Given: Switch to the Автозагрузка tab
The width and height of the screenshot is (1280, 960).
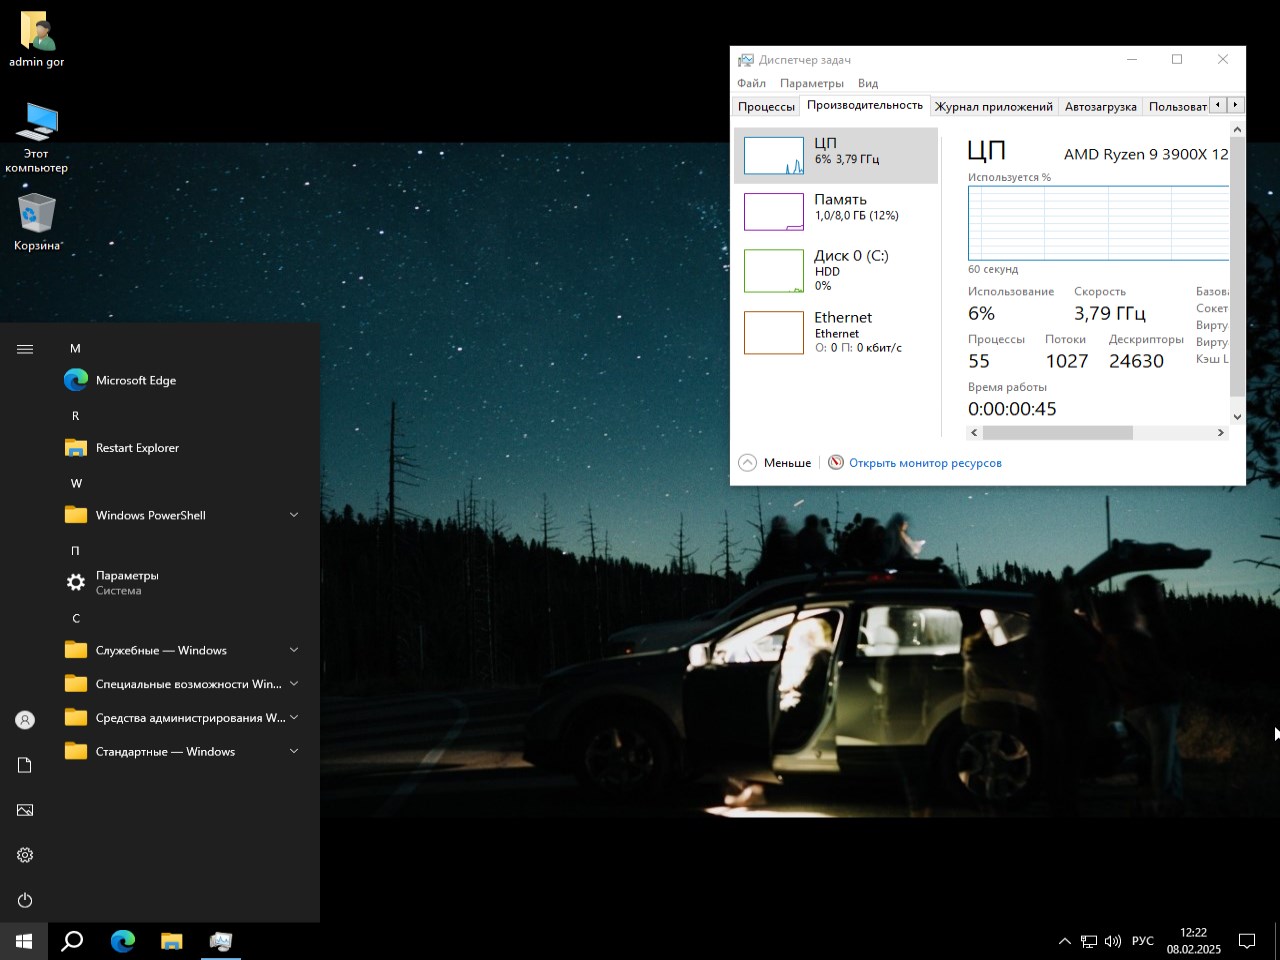Looking at the screenshot, I should click(x=1100, y=105).
